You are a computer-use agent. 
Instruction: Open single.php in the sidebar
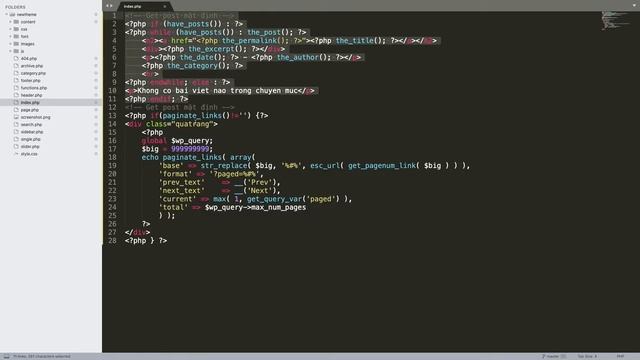pos(31,139)
